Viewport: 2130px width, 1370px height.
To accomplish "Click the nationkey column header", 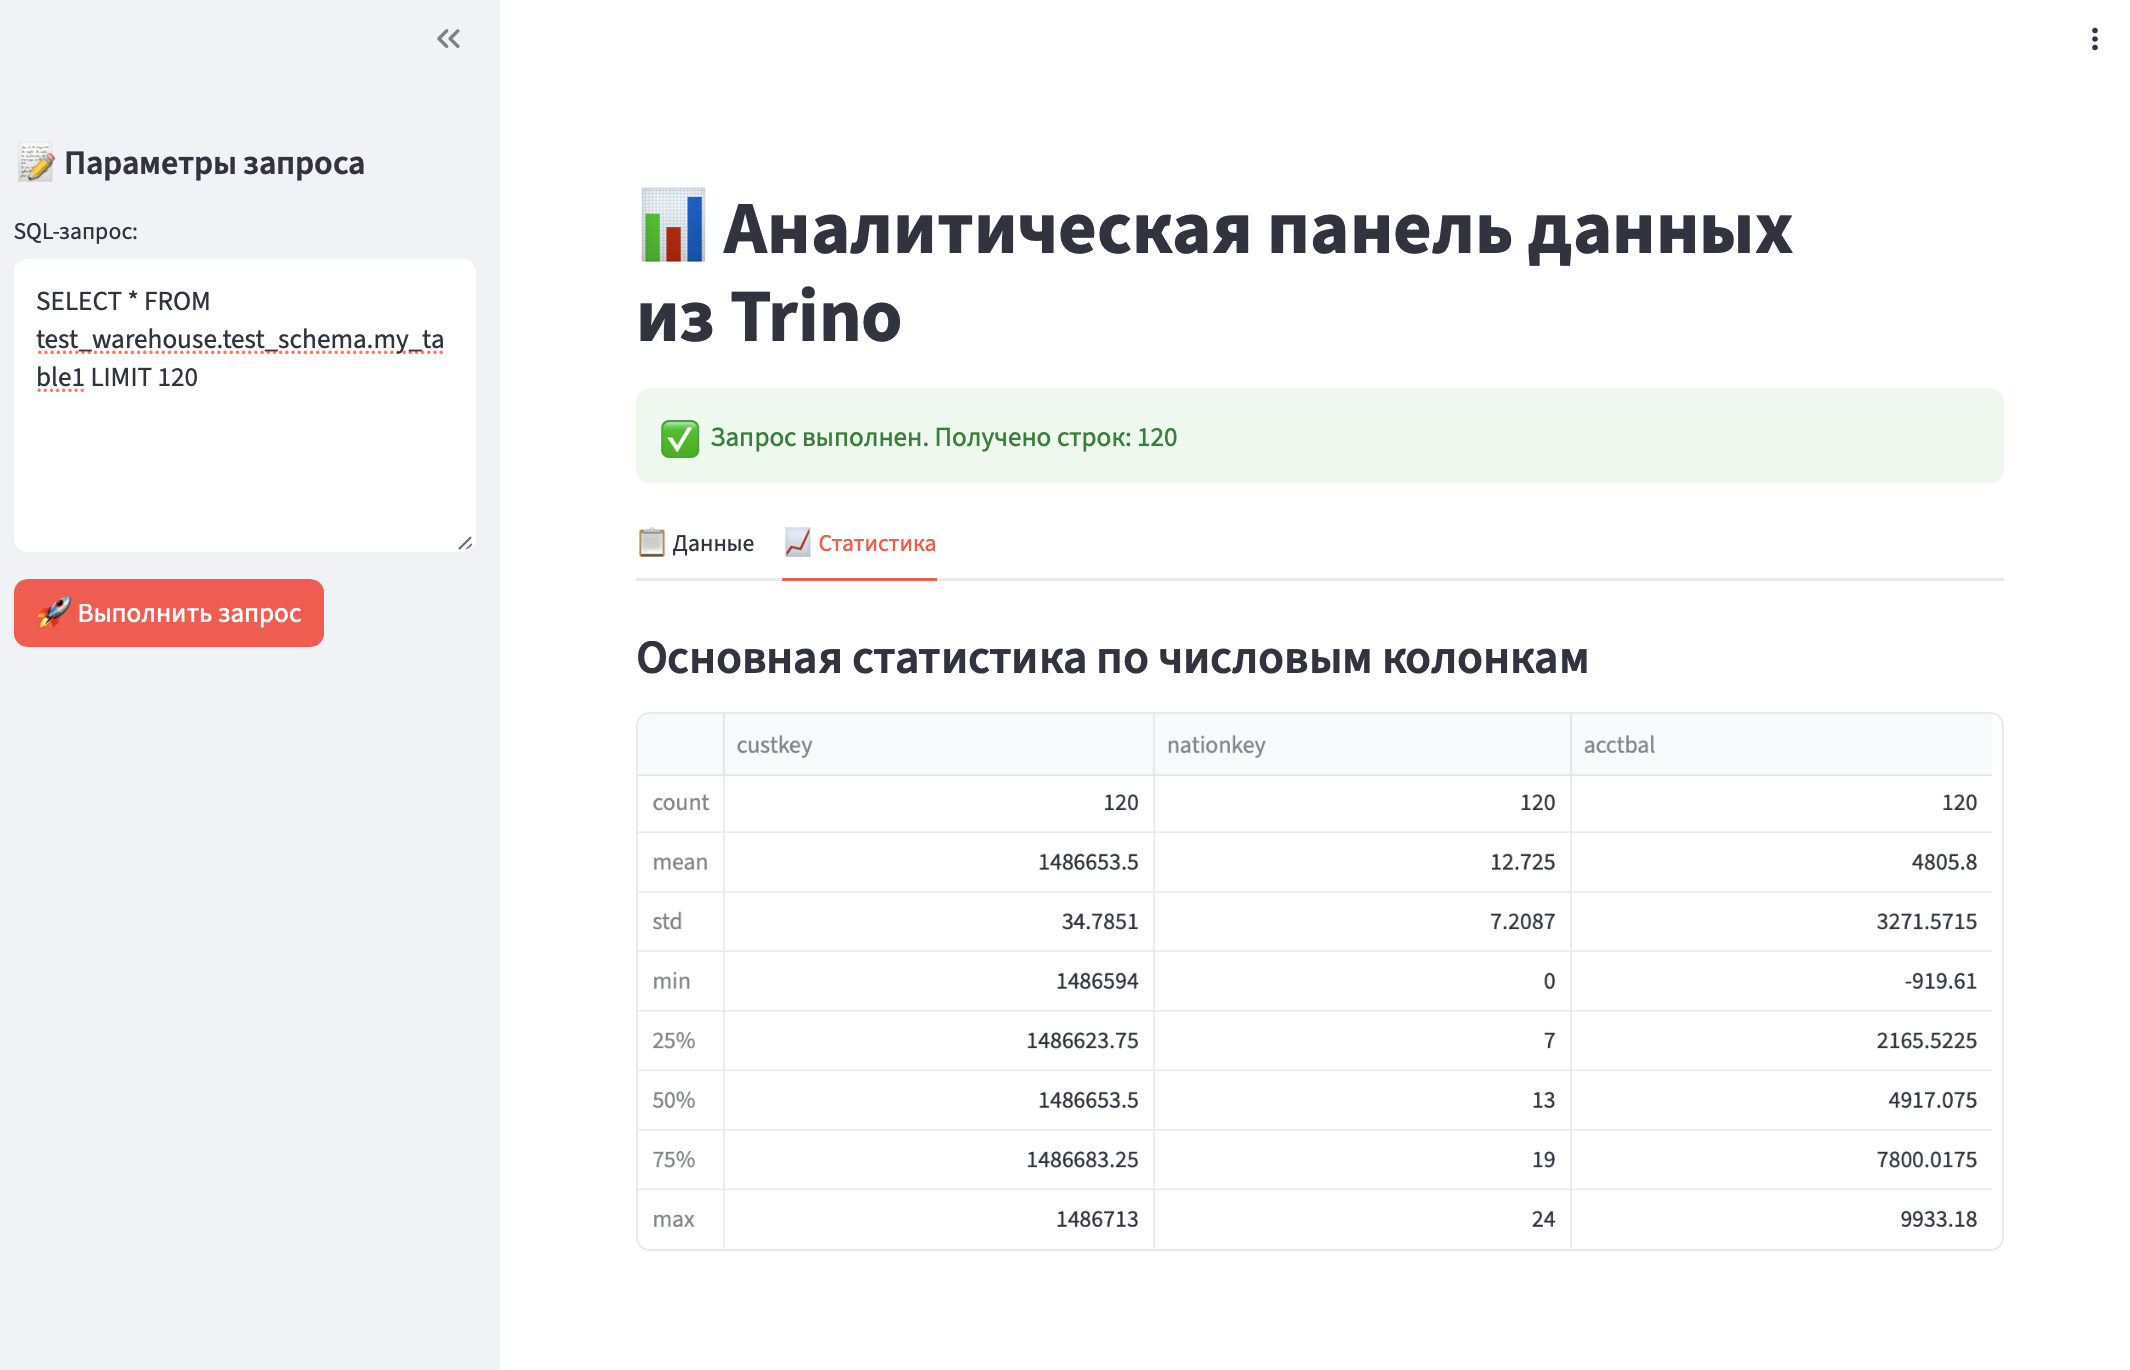I will [x=1215, y=745].
